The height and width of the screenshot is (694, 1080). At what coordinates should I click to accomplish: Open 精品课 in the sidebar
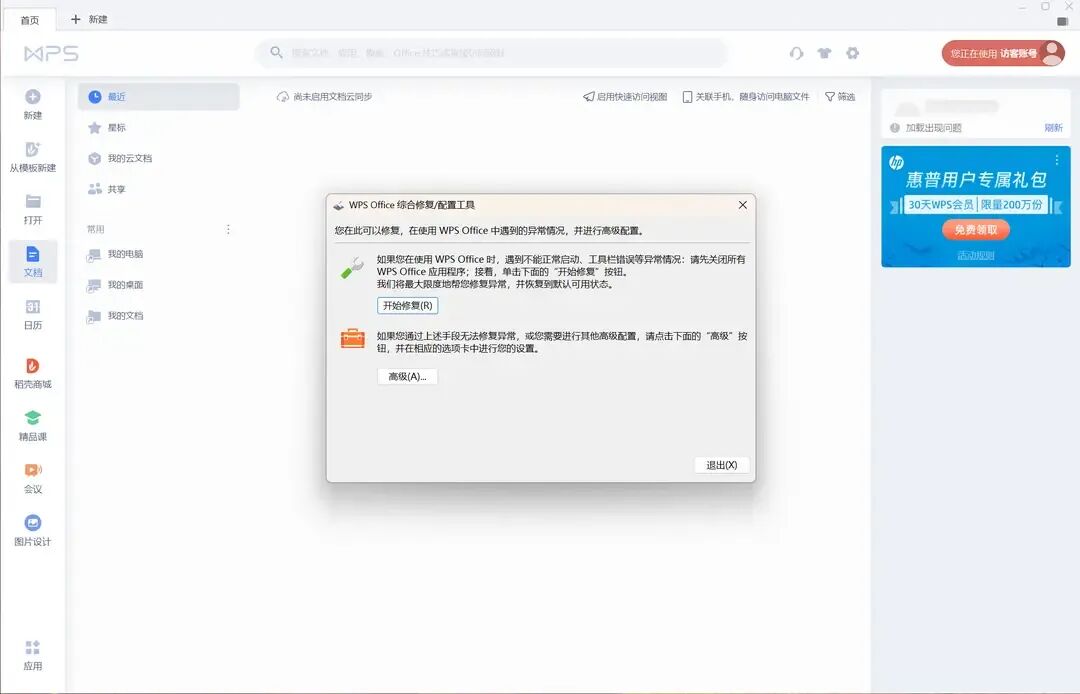32,425
